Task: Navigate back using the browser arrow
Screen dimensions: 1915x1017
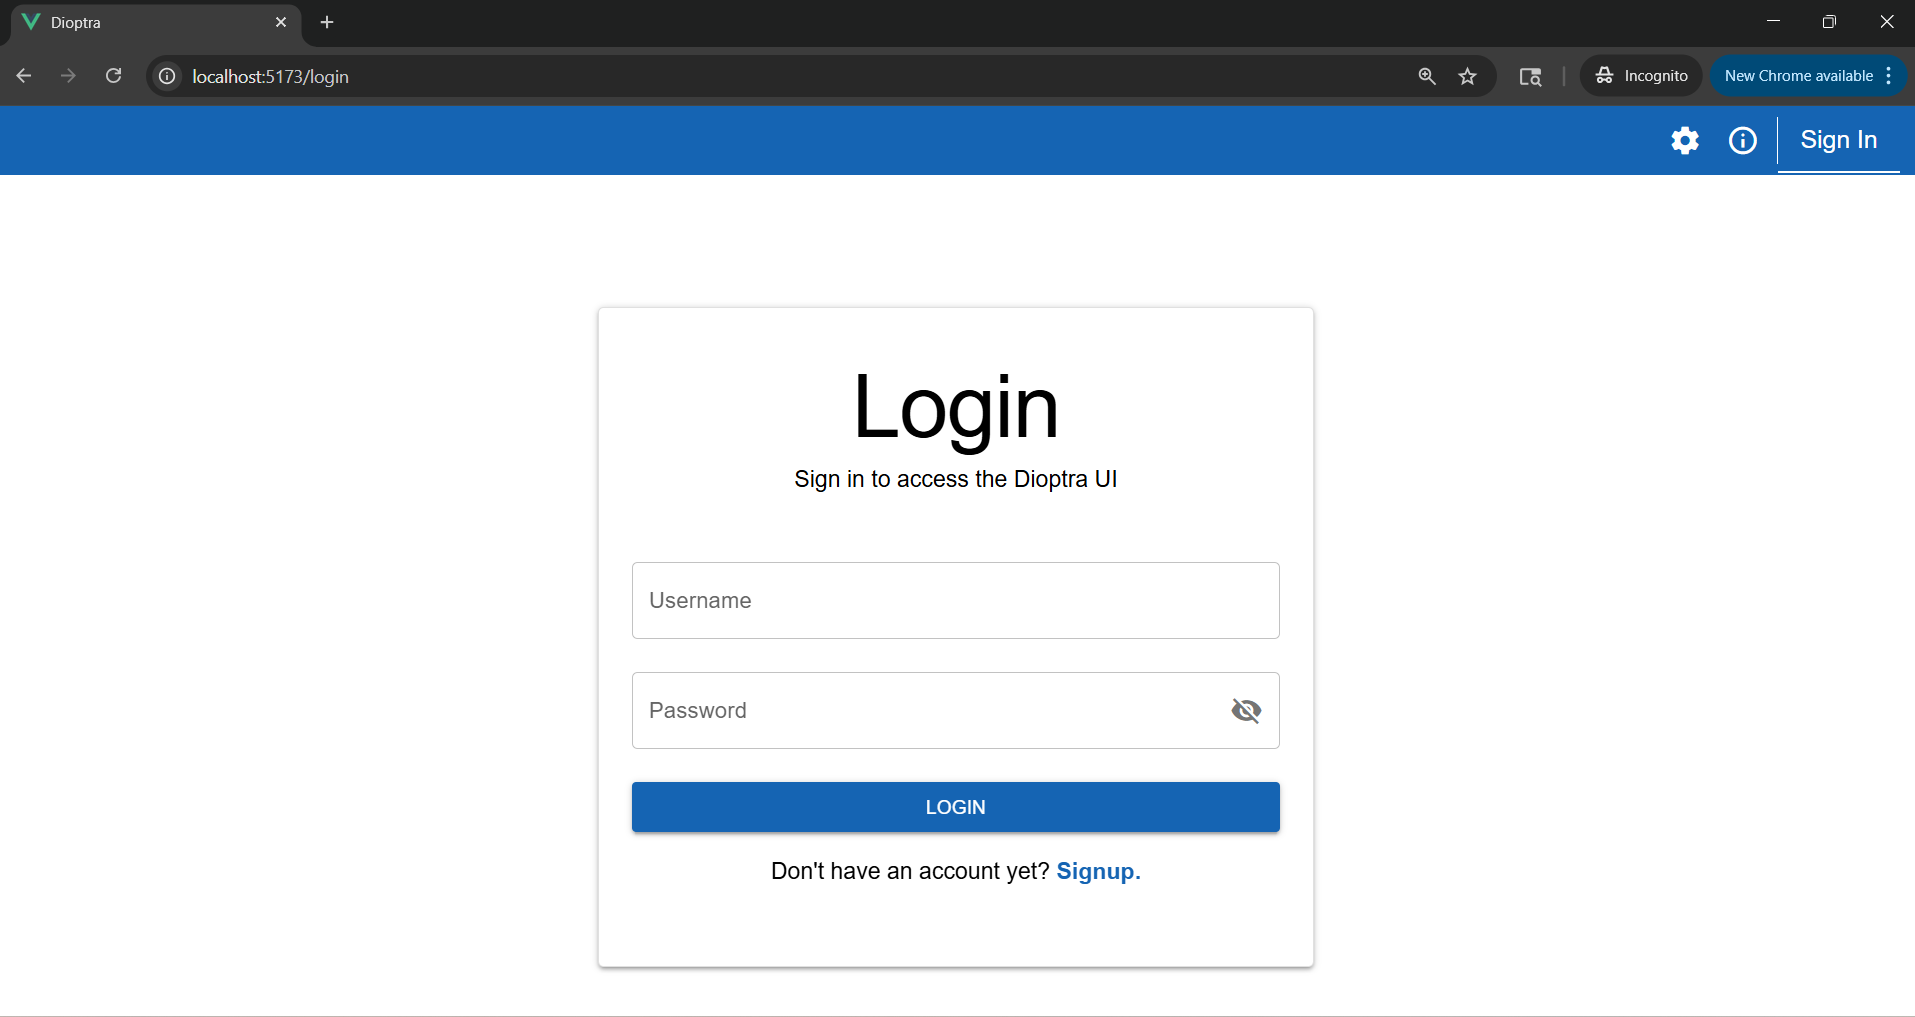Action: 24,75
